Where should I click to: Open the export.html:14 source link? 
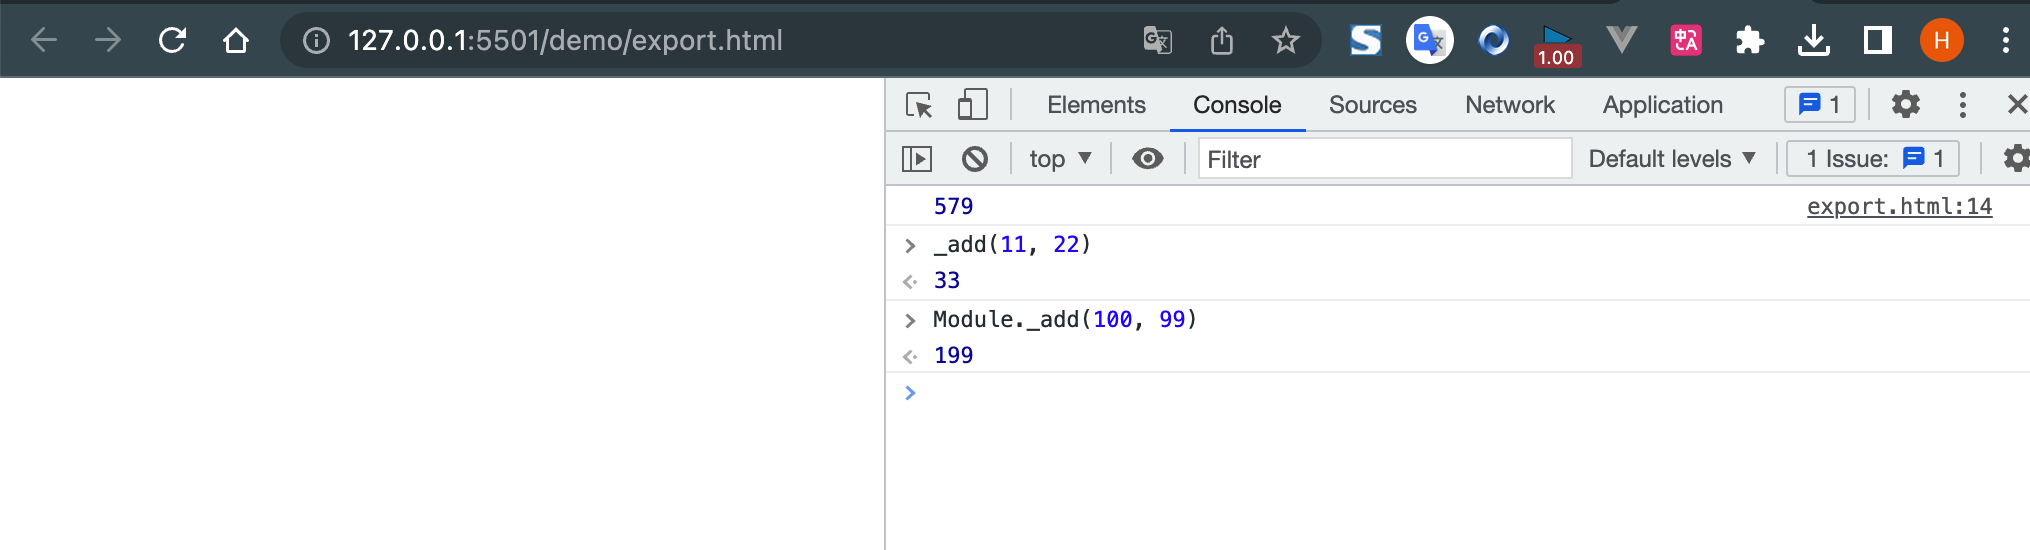pos(1898,206)
